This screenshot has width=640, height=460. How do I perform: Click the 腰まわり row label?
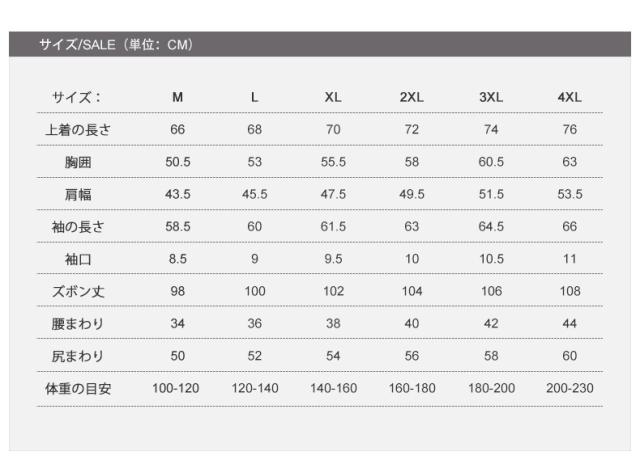point(77,324)
